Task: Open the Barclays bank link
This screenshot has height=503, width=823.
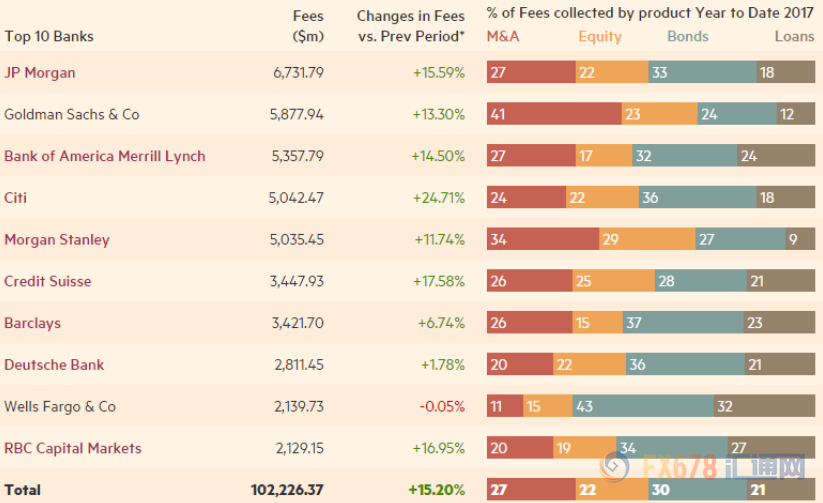Action: pyautogui.click(x=33, y=323)
